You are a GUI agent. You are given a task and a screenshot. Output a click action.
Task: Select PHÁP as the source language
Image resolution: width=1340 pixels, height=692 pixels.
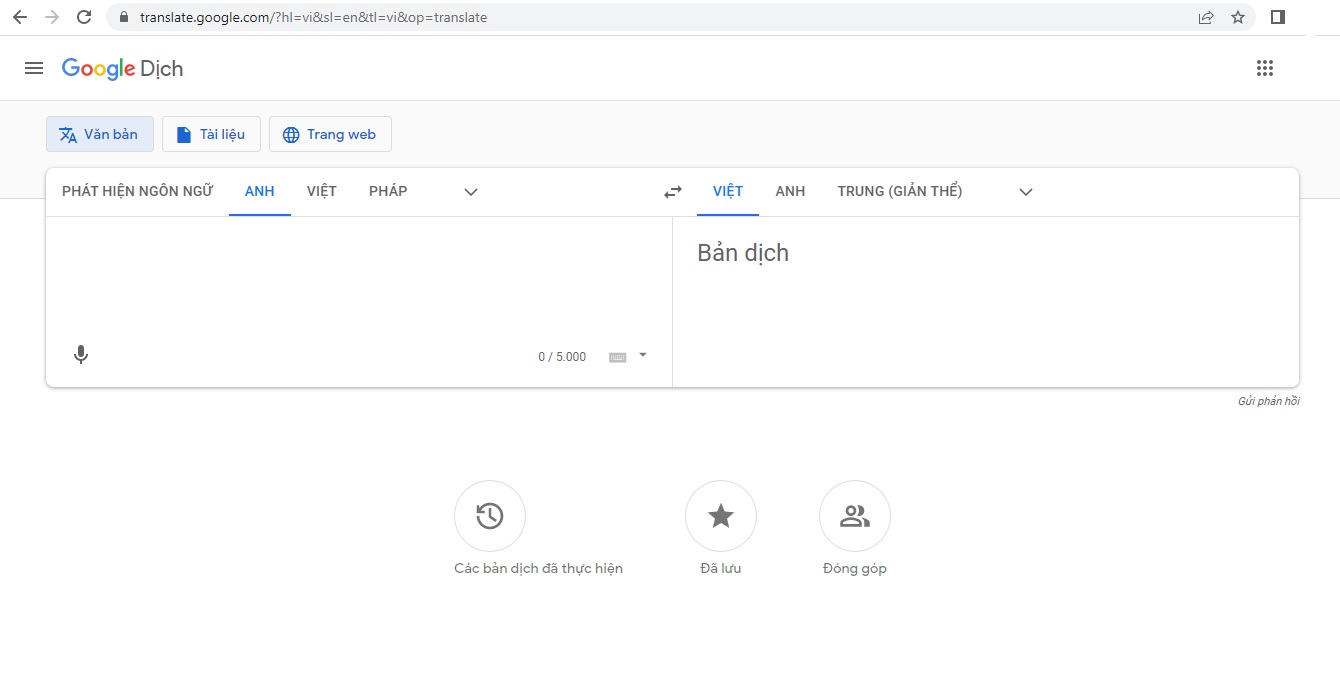388,191
